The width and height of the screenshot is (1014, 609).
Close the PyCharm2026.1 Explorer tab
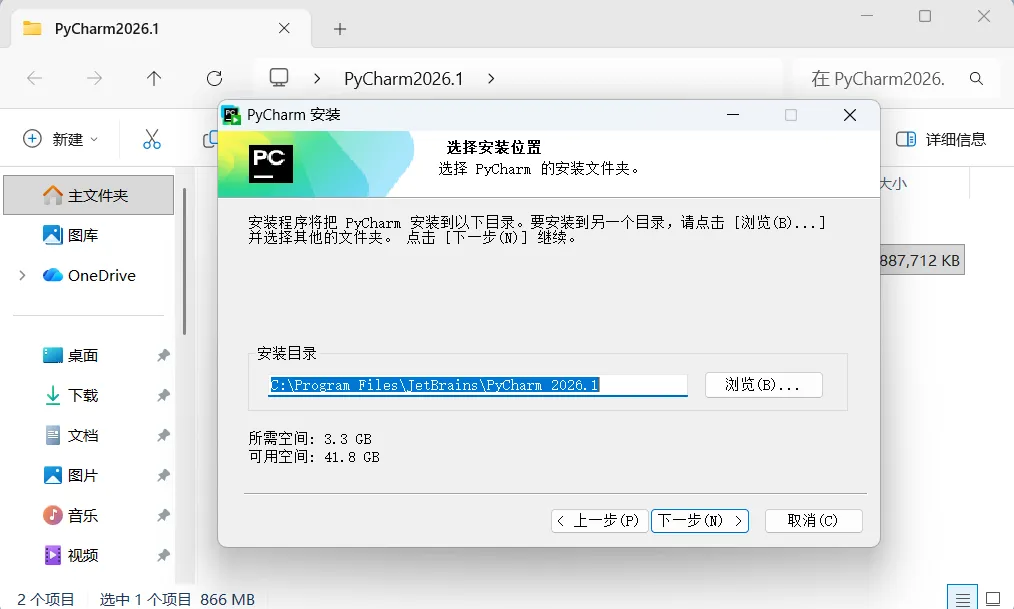click(284, 28)
